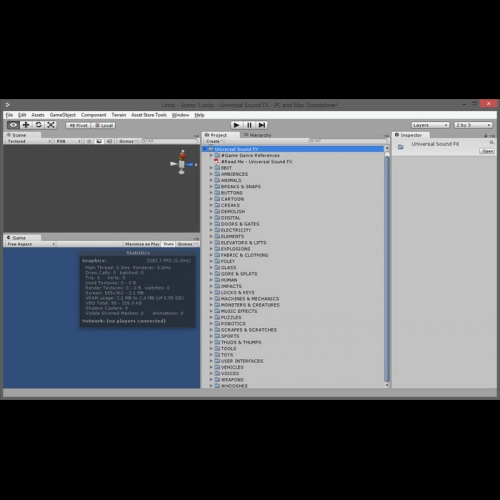Open the Asset Store Tools menu
The height and width of the screenshot is (500, 500).
point(149,115)
